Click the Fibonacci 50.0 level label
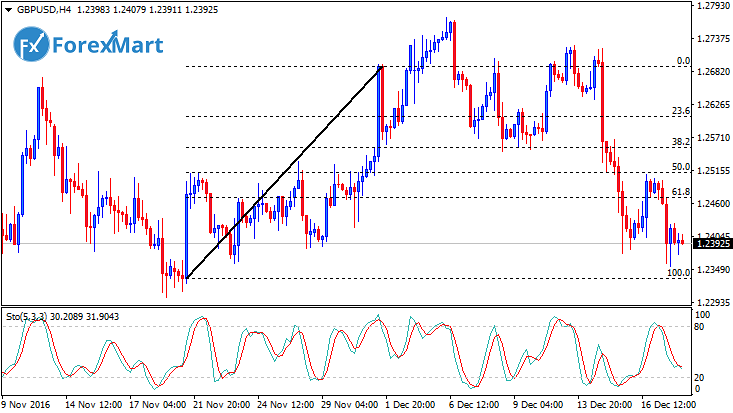This screenshot has width=733, height=413. pos(681,167)
